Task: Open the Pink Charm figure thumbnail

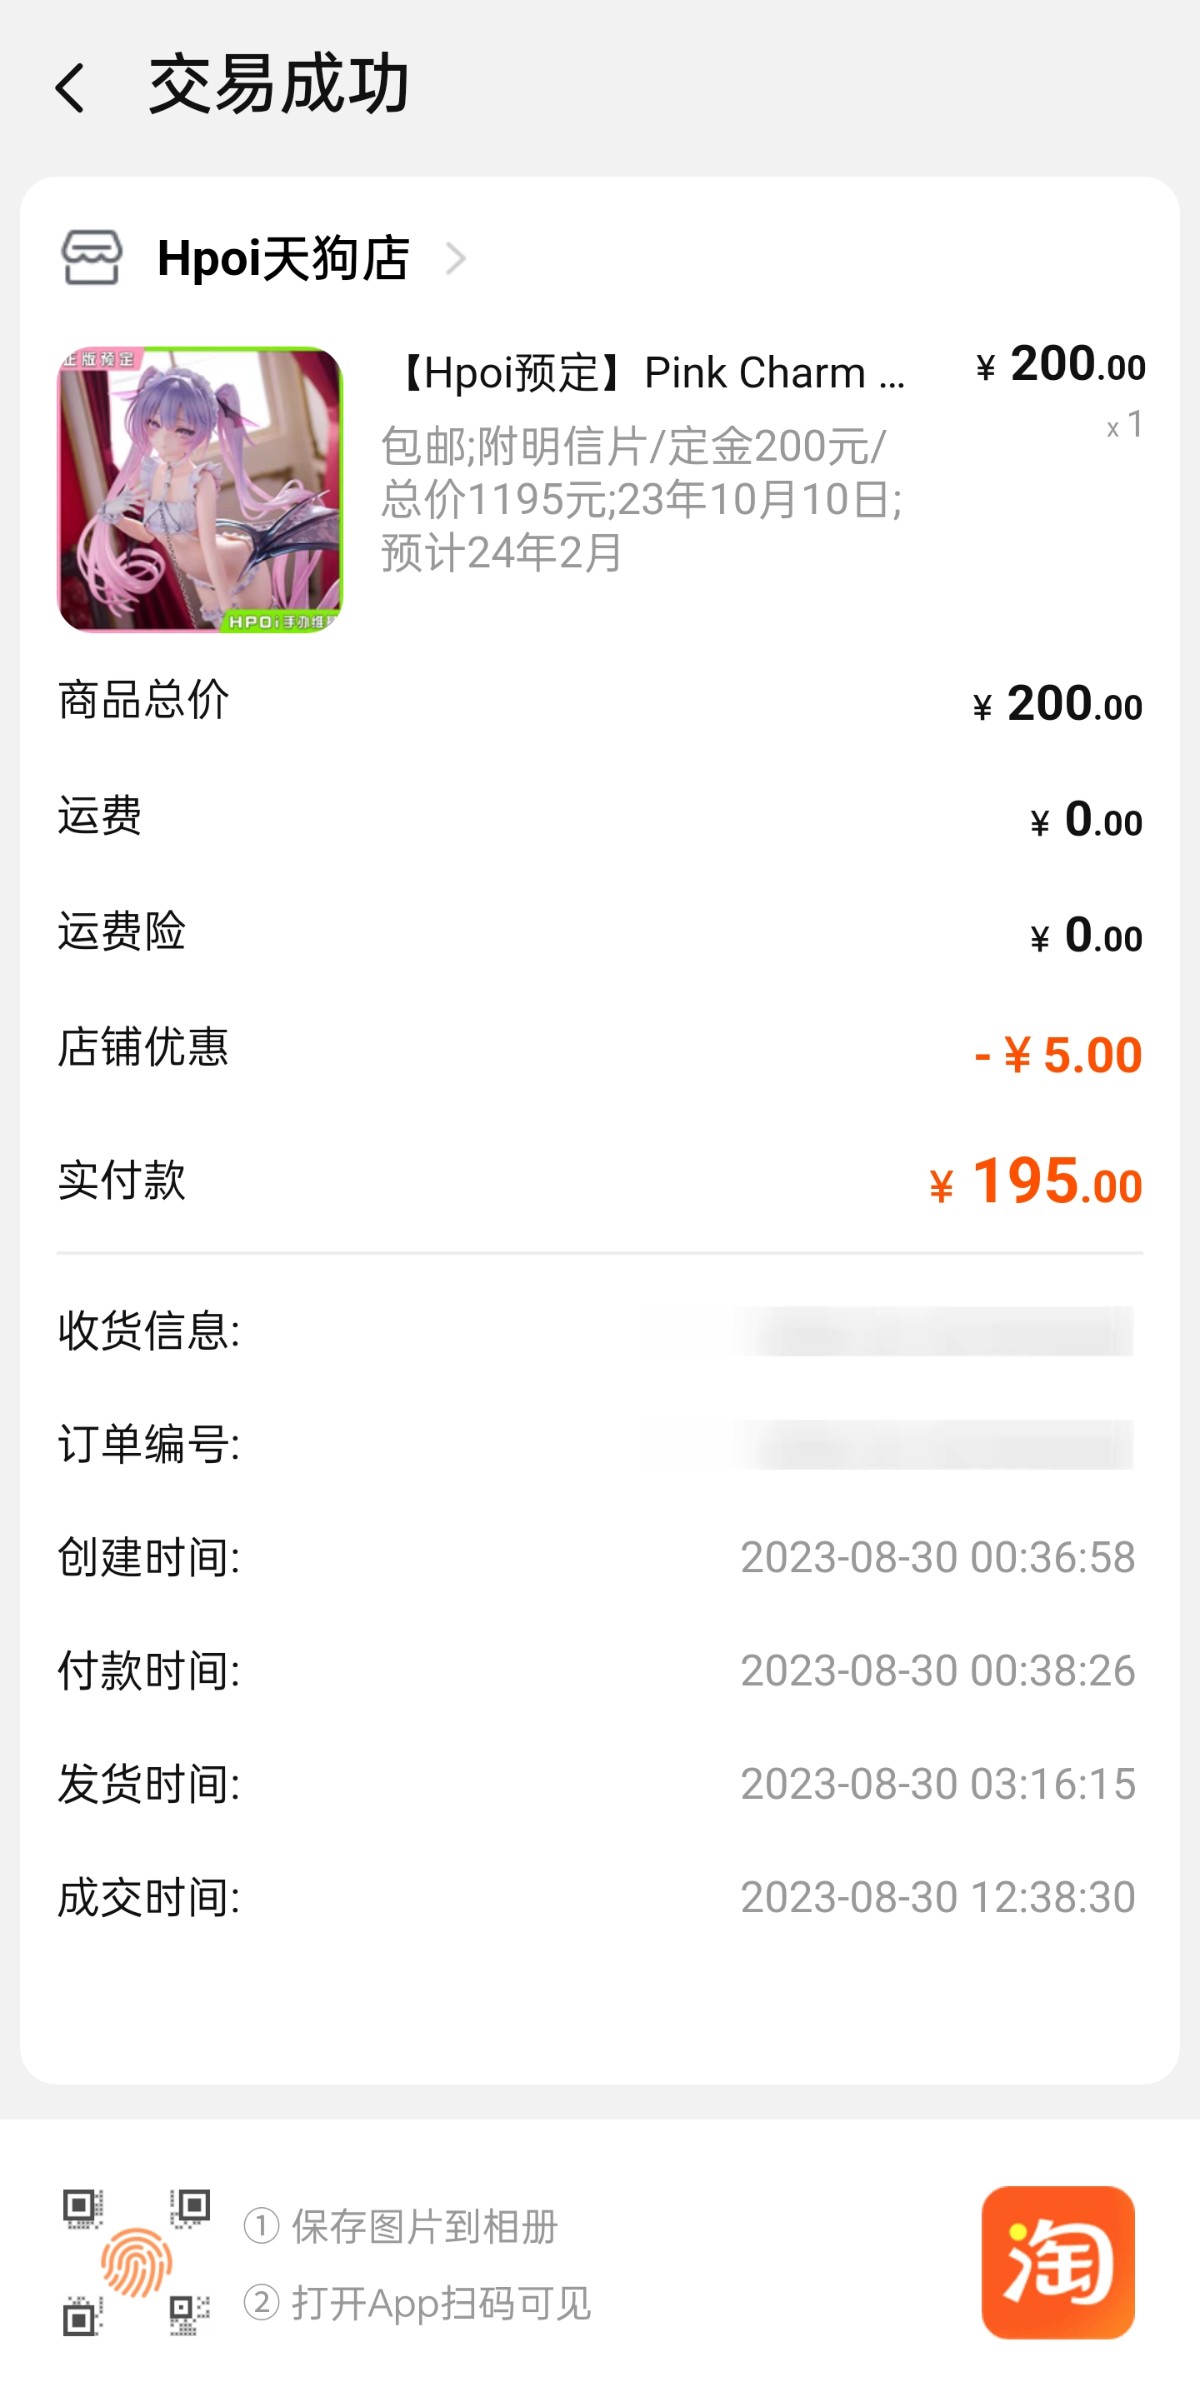Action: (x=200, y=490)
